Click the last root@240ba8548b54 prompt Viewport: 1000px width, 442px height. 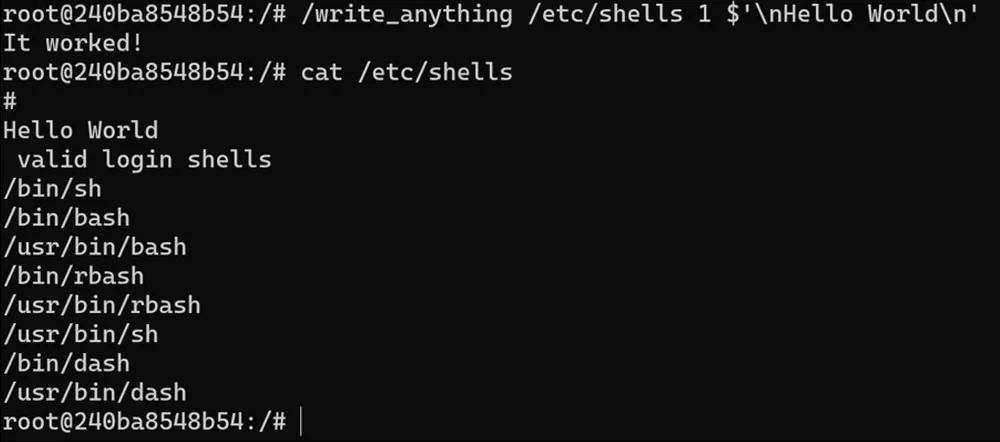145,422
